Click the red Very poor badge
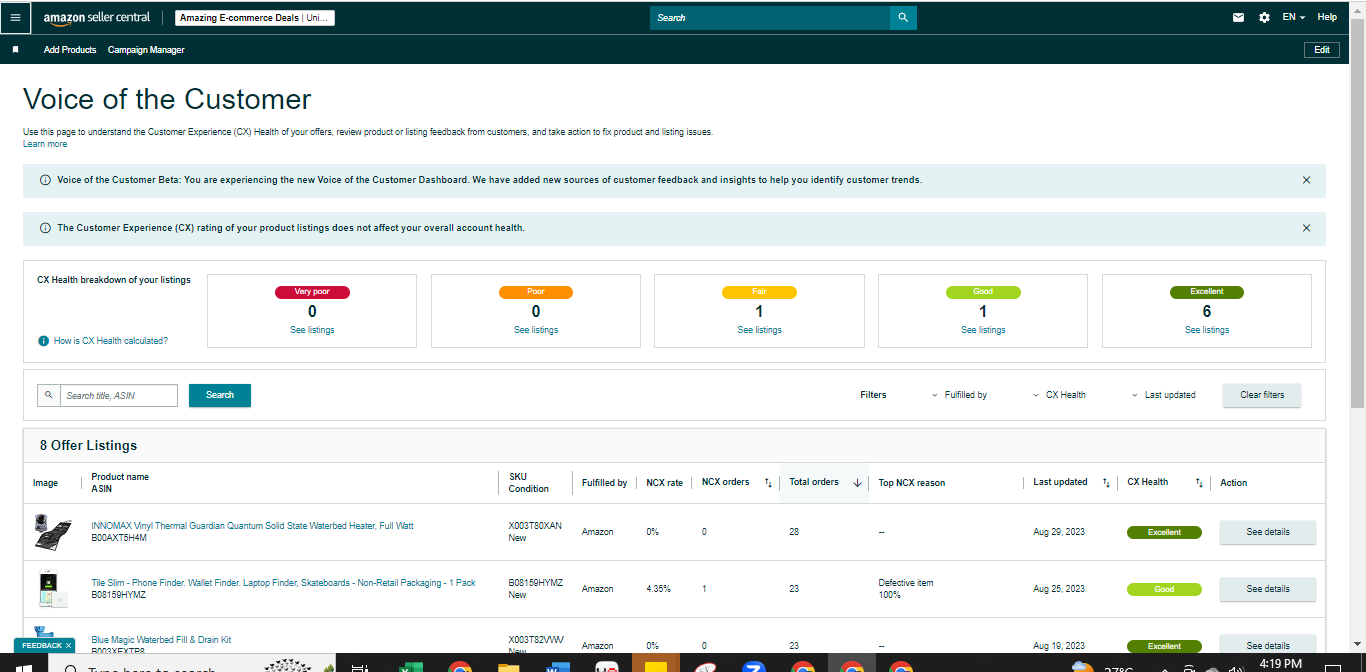The height and width of the screenshot is (672, 1366). [312, 292]
